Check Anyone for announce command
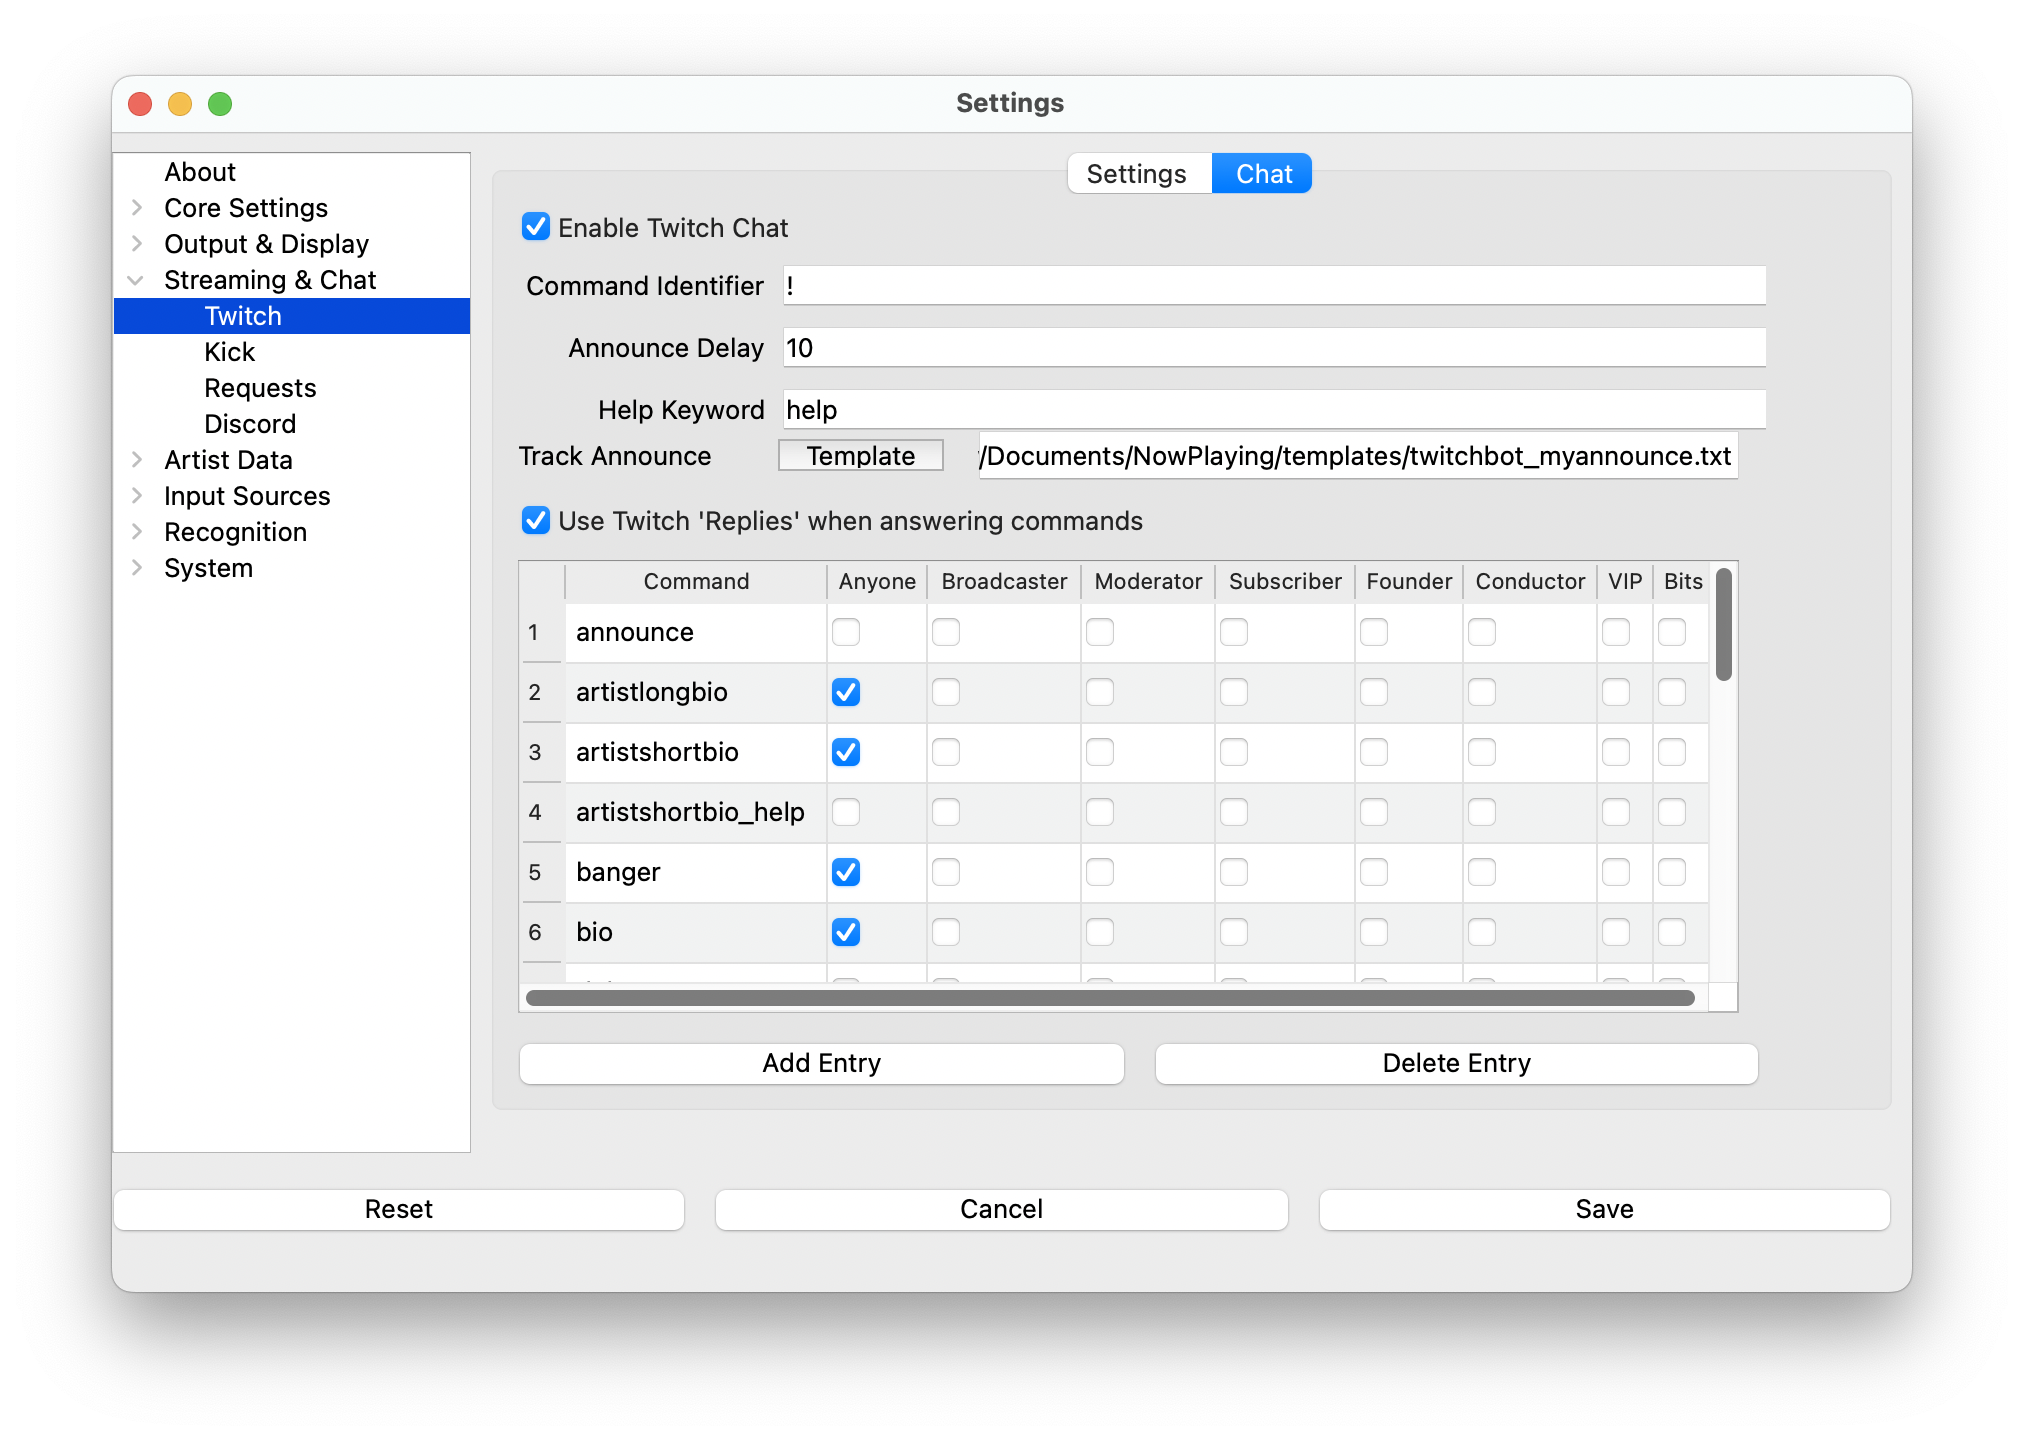Screen dimensions: 2024x1440 (x=846, y=632)
